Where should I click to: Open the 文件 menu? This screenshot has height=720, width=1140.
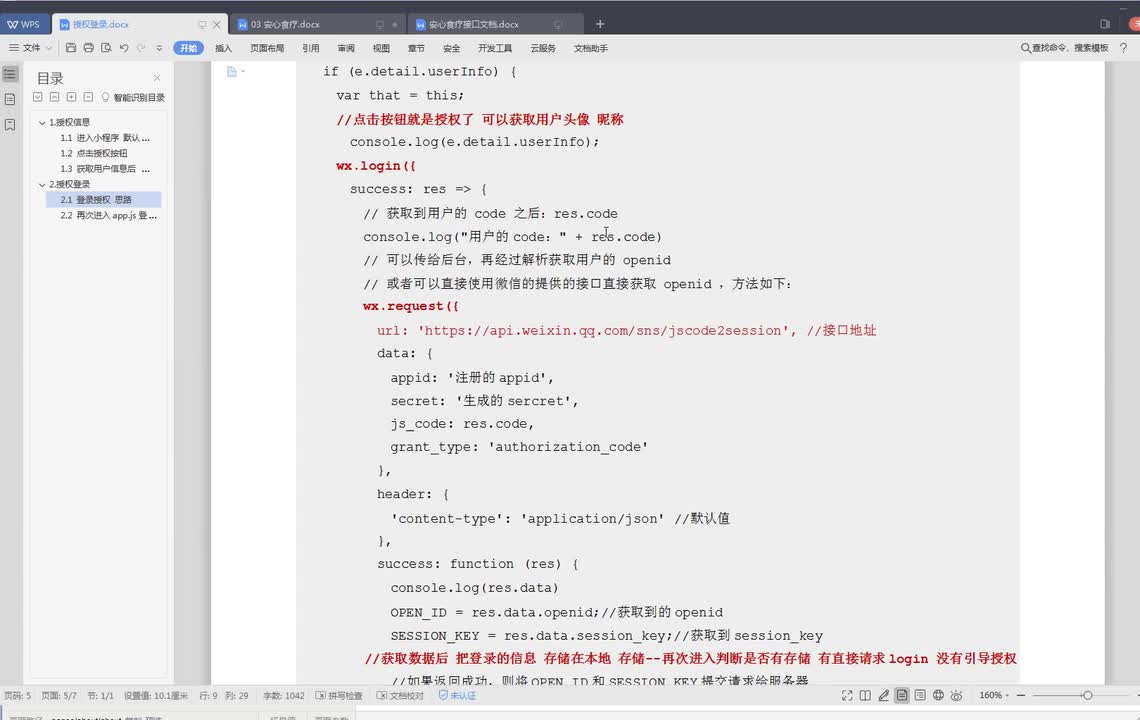25,48
